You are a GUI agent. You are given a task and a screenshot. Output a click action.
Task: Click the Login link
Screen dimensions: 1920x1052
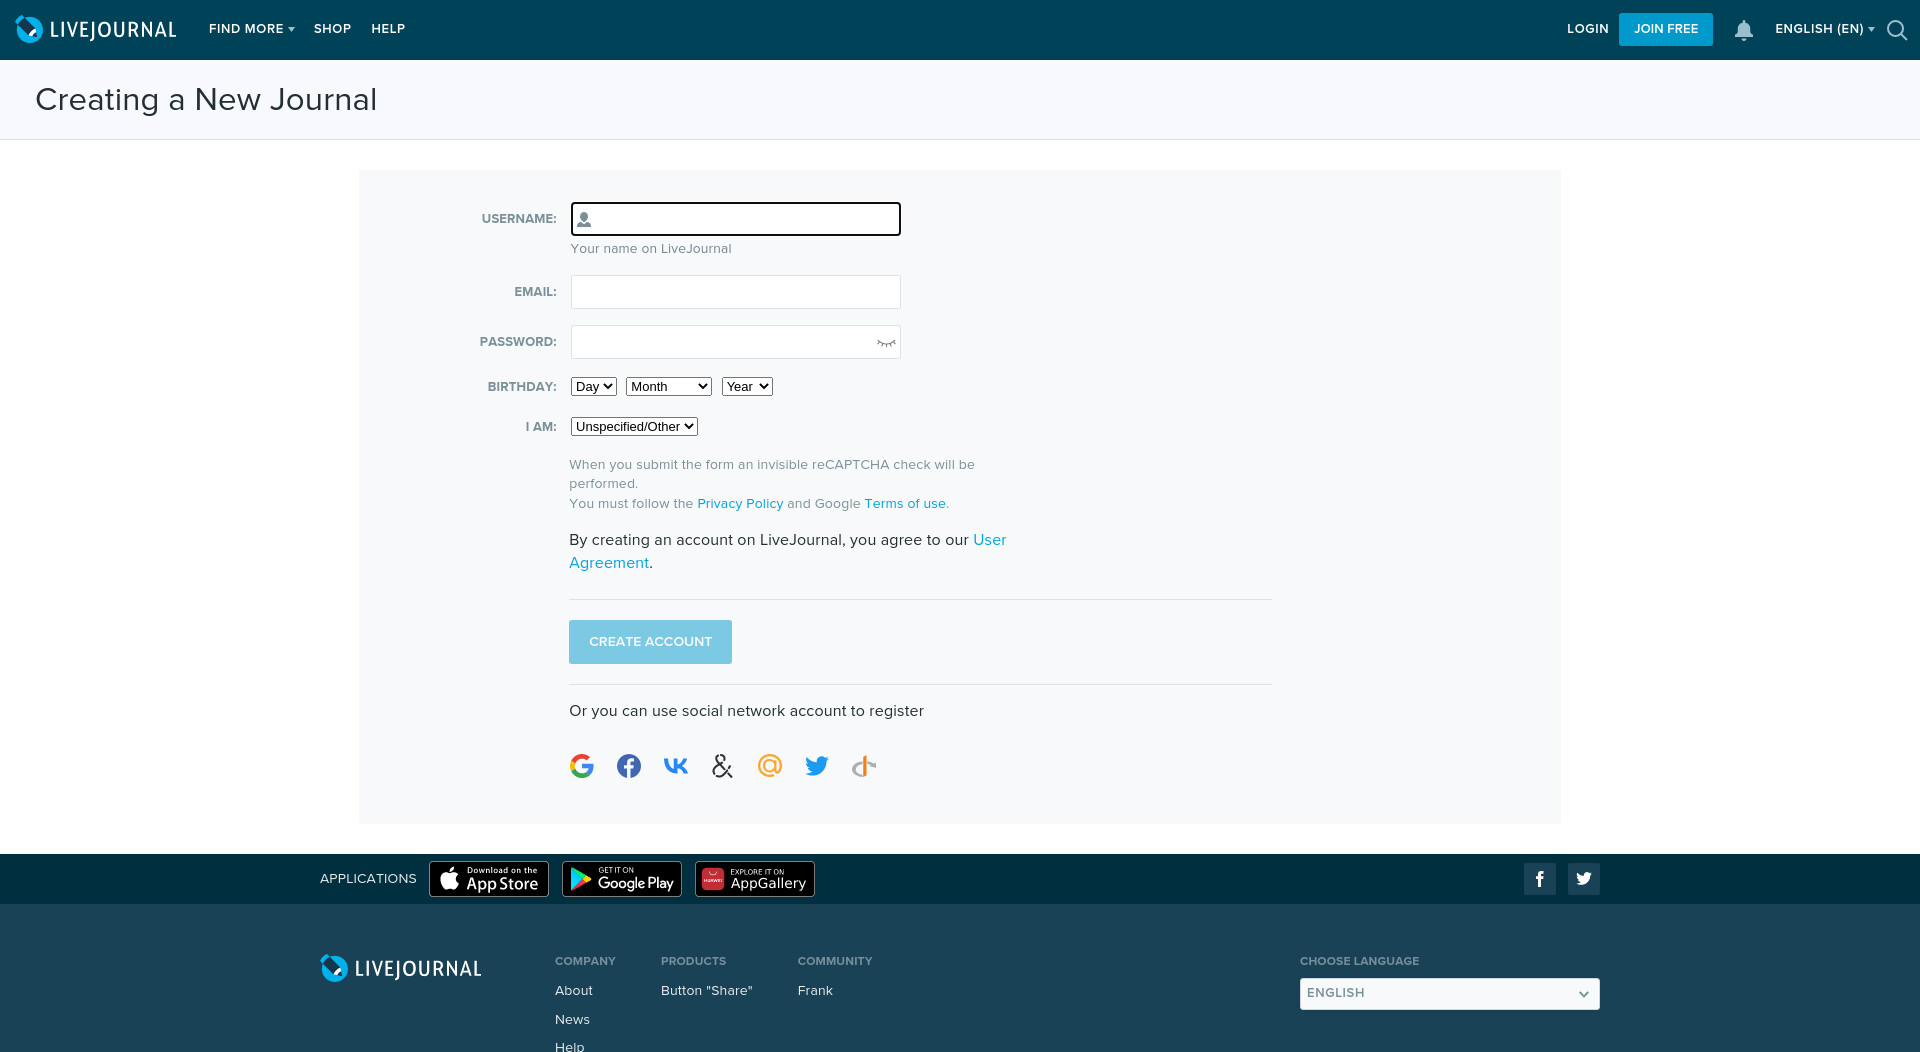(1588, 29)
